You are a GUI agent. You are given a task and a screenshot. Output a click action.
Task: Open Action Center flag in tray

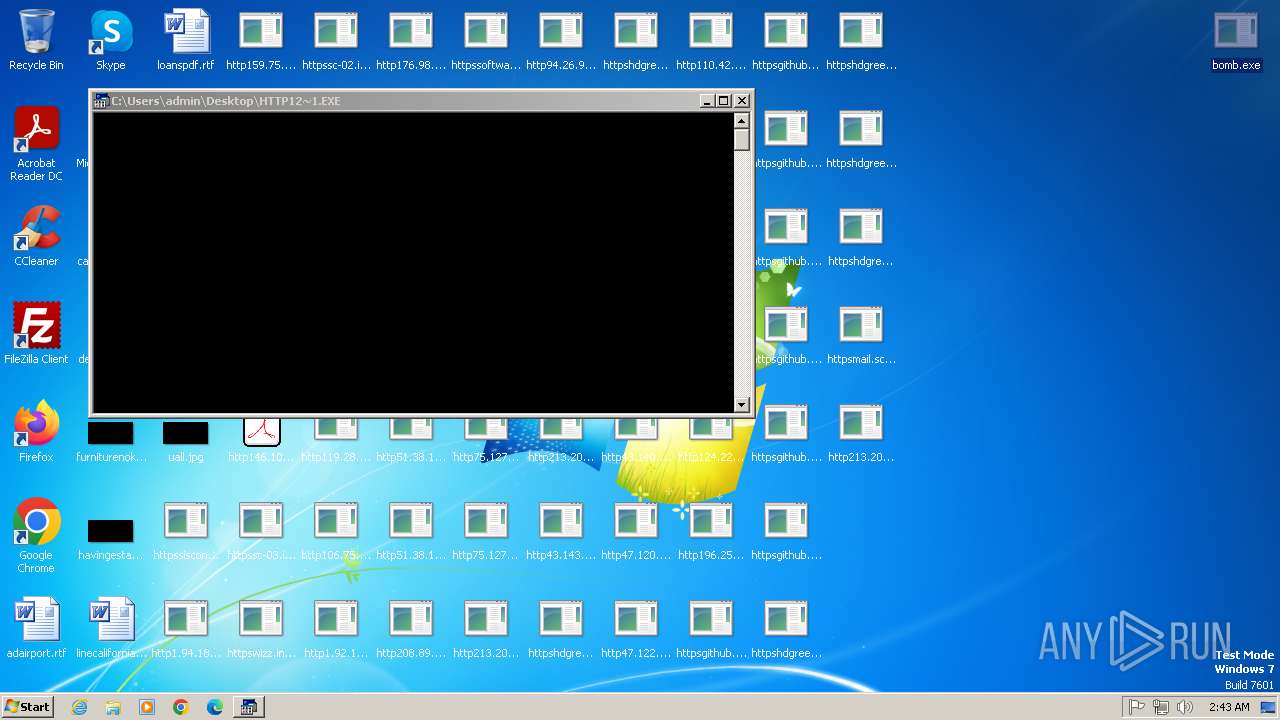tap(1137, 707)
